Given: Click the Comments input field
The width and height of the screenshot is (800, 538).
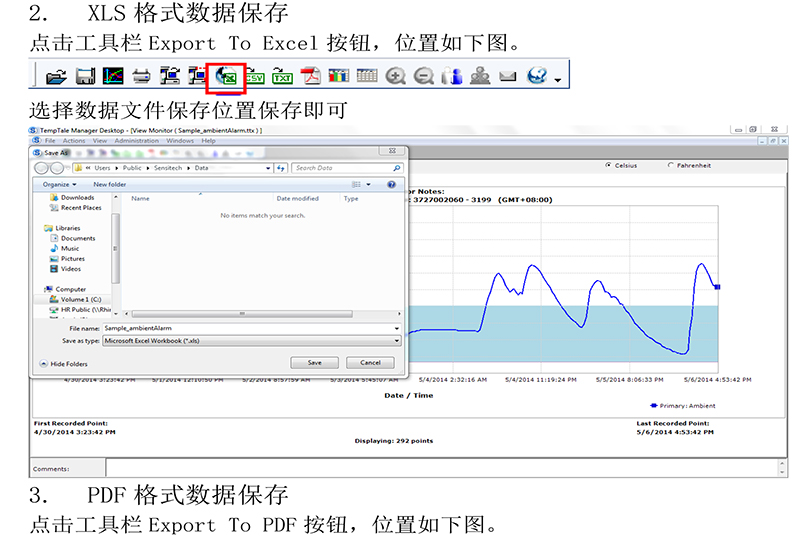Looking at the screenshot, I should (440, 468).
